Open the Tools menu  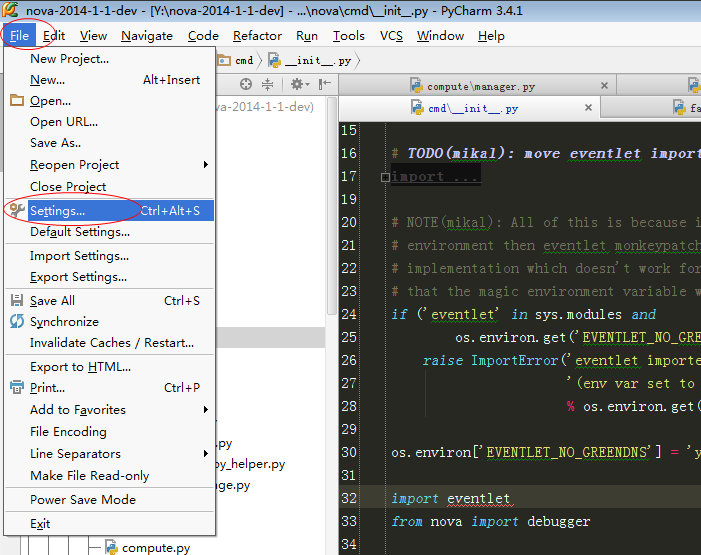click(348, 36)
